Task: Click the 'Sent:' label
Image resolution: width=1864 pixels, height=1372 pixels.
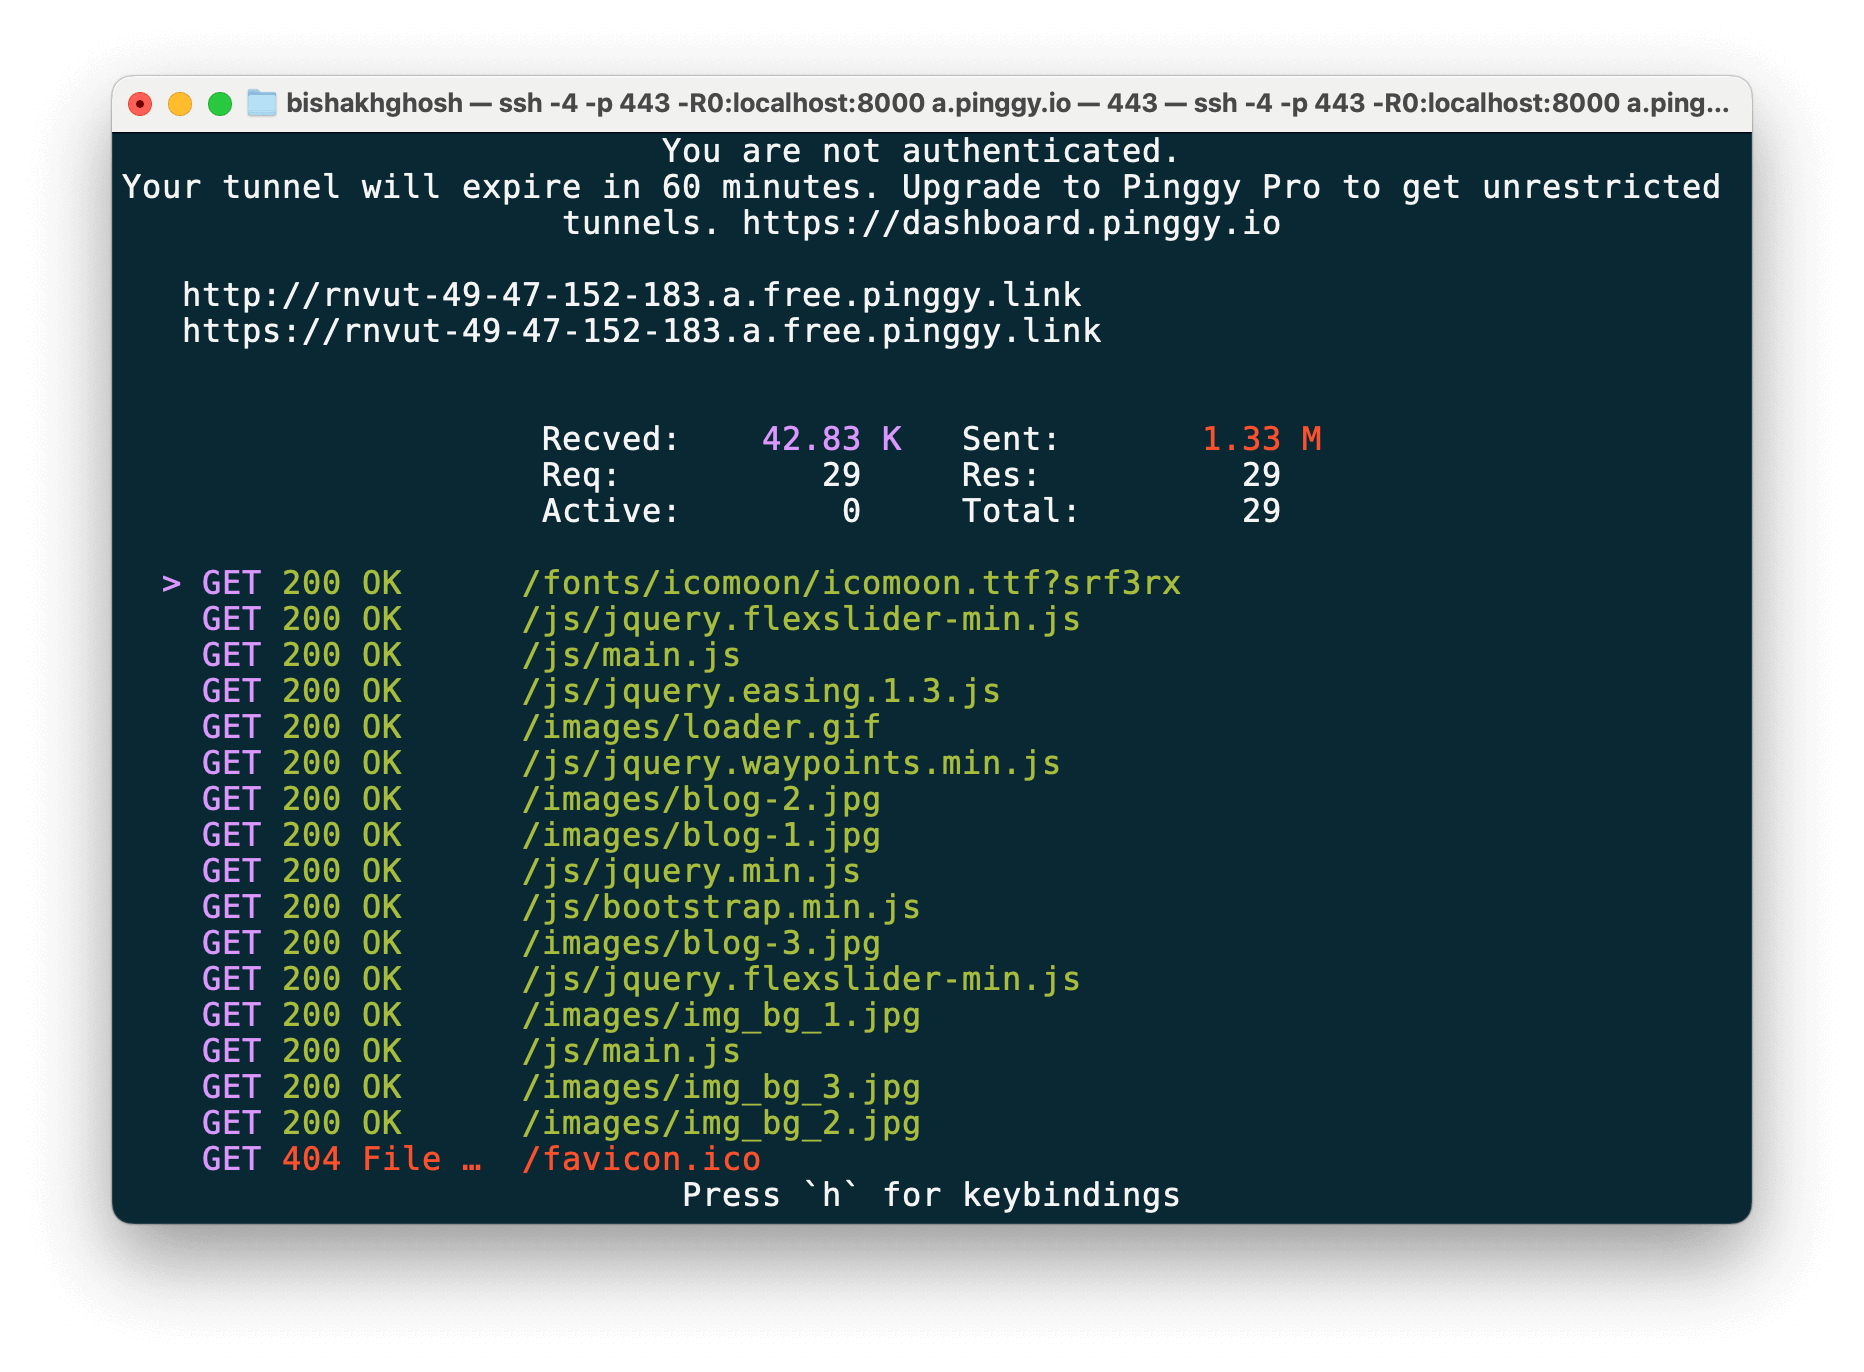Action: coord(1011,439)
